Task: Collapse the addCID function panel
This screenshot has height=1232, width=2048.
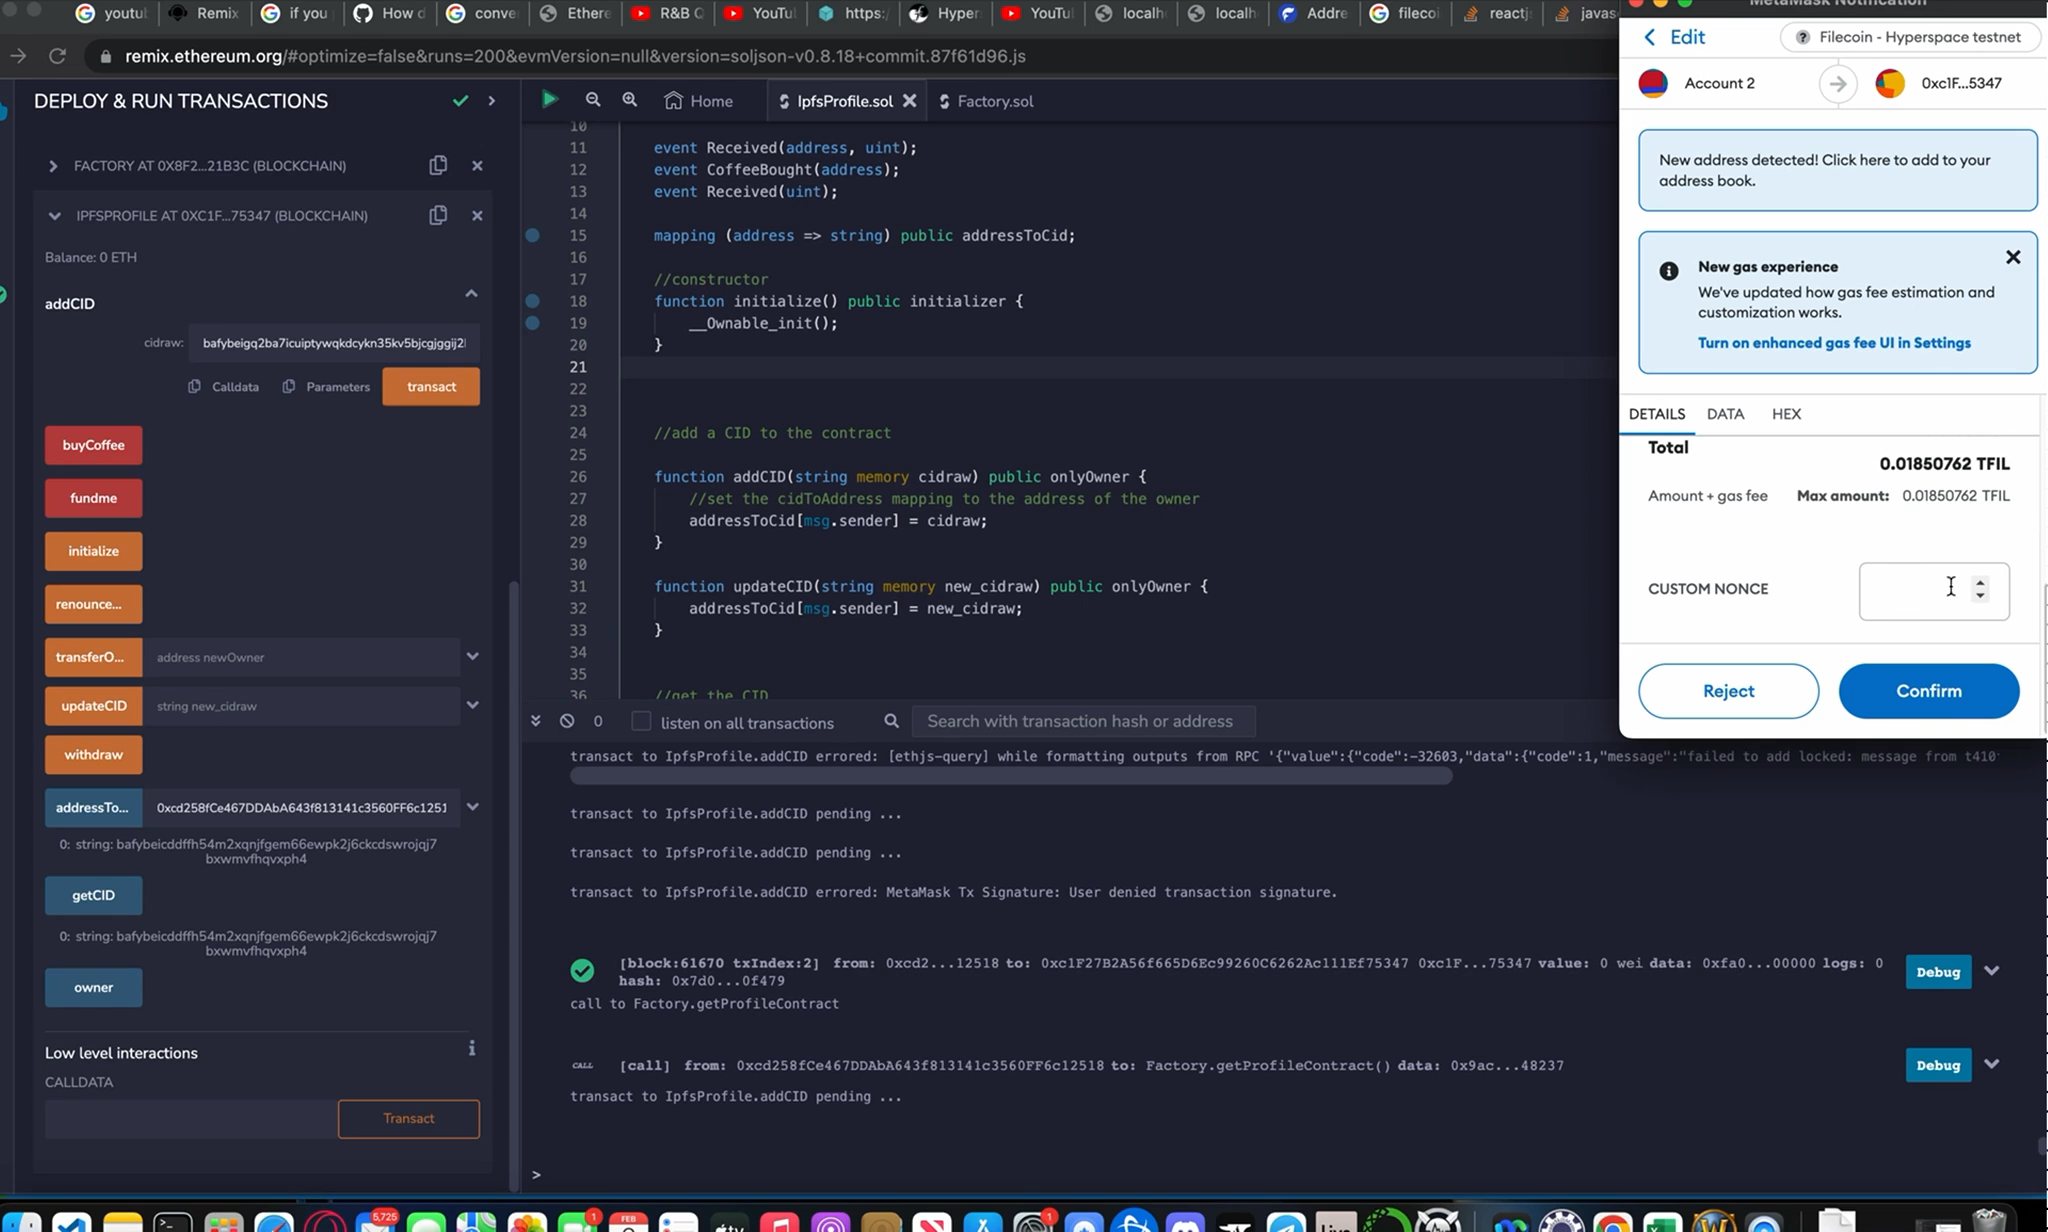Action: pos(471,294)
